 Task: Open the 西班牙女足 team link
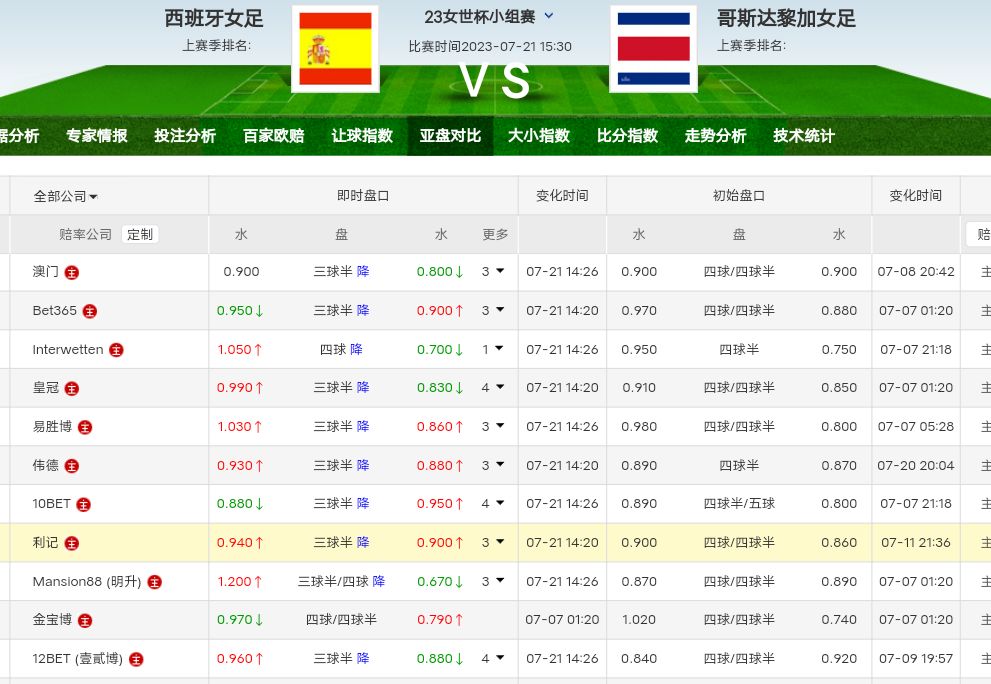pyautogui.click(x=214, y=18)
